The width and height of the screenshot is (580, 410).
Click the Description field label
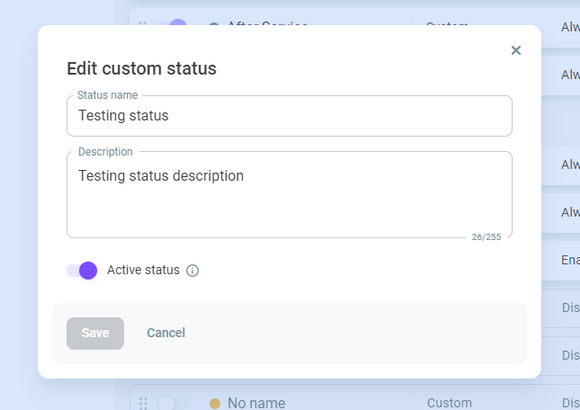(x=105, y=152)
